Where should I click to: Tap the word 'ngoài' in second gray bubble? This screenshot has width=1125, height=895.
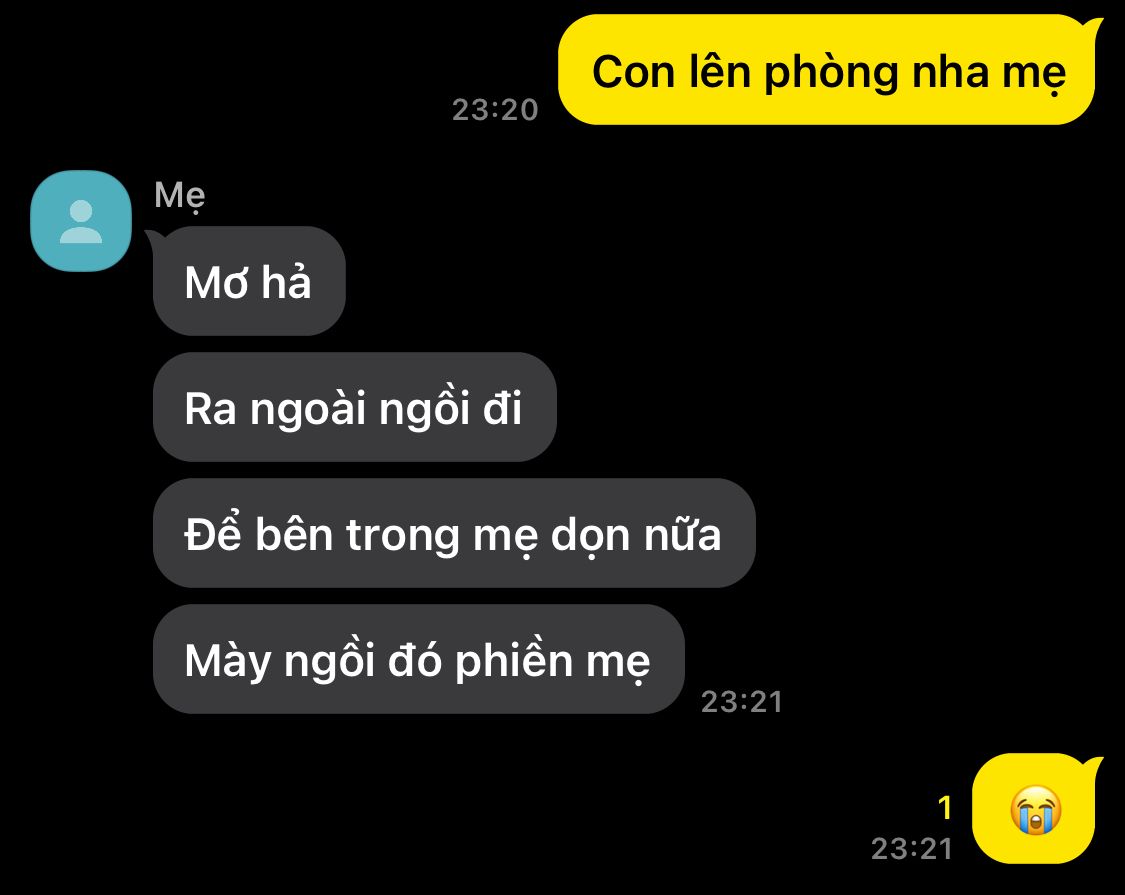[308, 410]
